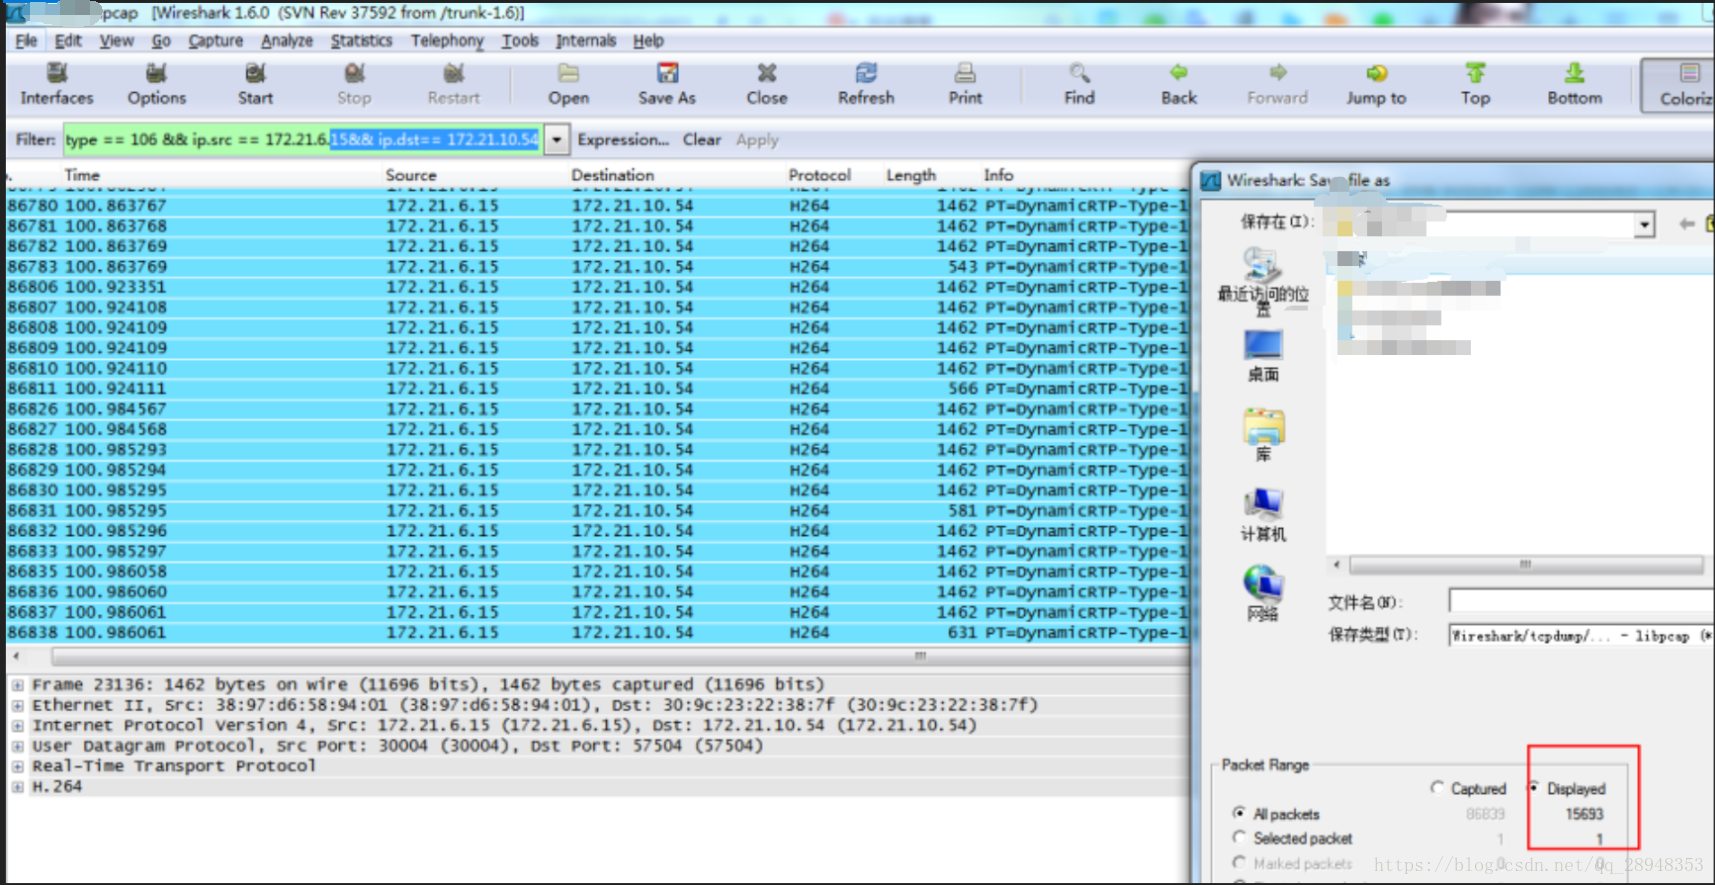The image size is (1715, 885).
Task: Select packet number 86838 row
Action: coord(598,632)
